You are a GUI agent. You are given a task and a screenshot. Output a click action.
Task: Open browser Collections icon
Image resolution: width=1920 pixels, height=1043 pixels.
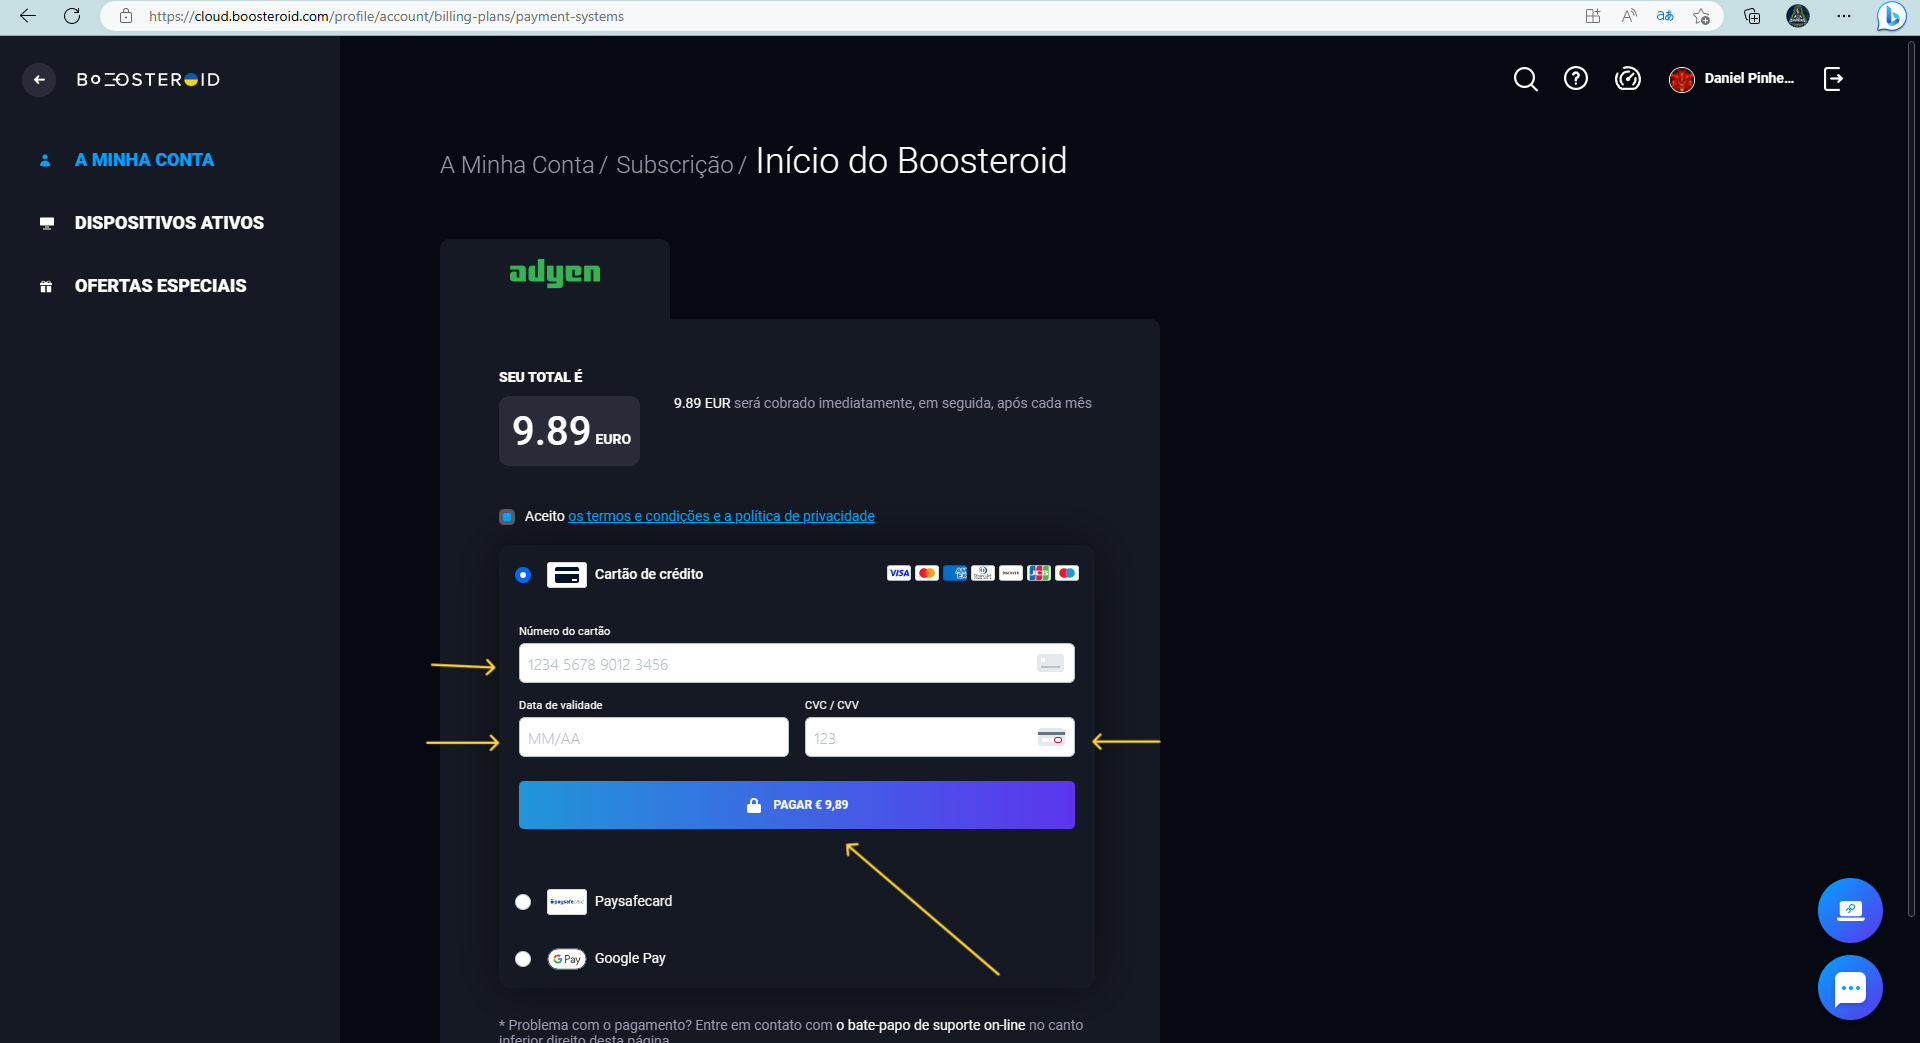(1752, 16)
